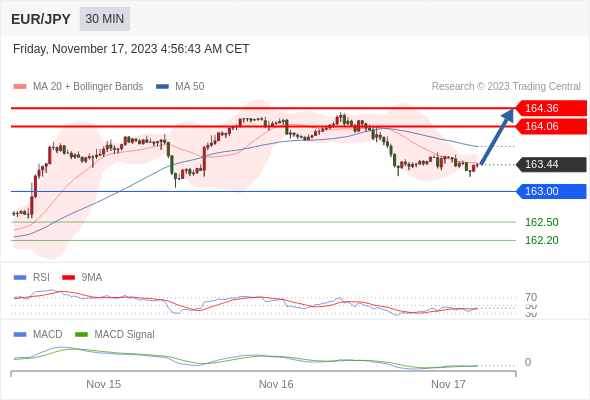The width and height of the screenshot is (590, 400).
Task: Click the 163.00 blue pivot tag
Action: click(x=551, y=192)
